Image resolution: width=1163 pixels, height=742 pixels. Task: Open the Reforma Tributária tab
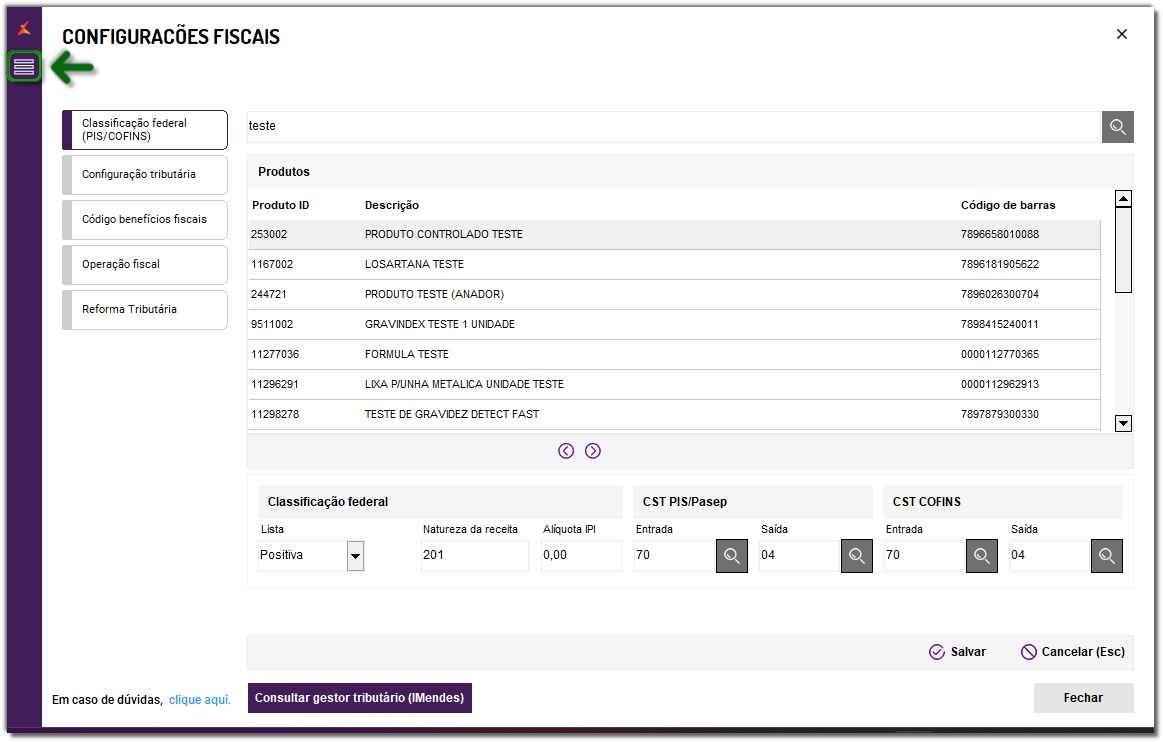(145, 309)
